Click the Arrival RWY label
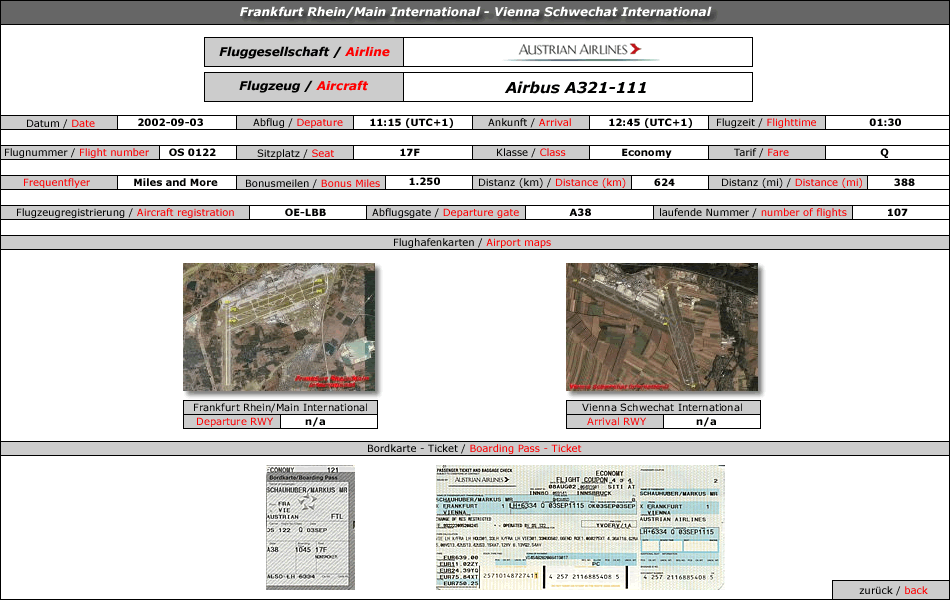Image resolution: width=950 pixels, height=600 pixels. pyautogui.click(x=616, y=421)
